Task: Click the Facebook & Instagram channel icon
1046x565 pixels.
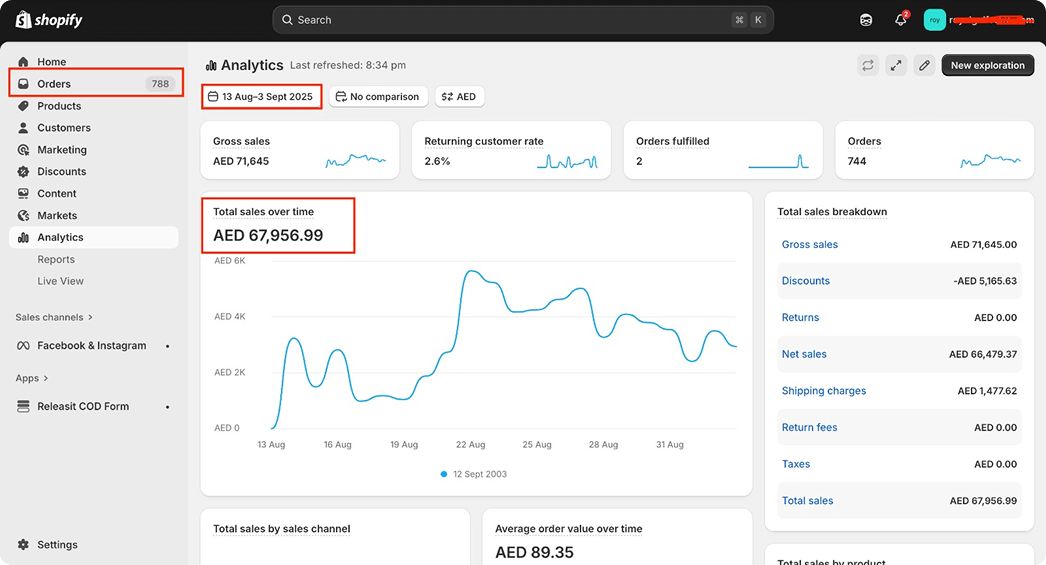Action: click(x=23, y=346)
